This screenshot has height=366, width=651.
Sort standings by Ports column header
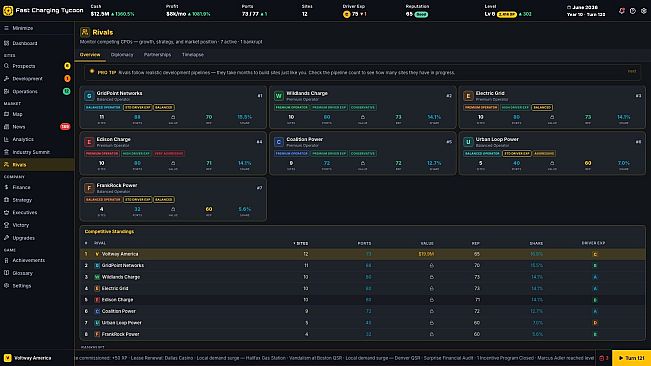coord(364,243)
